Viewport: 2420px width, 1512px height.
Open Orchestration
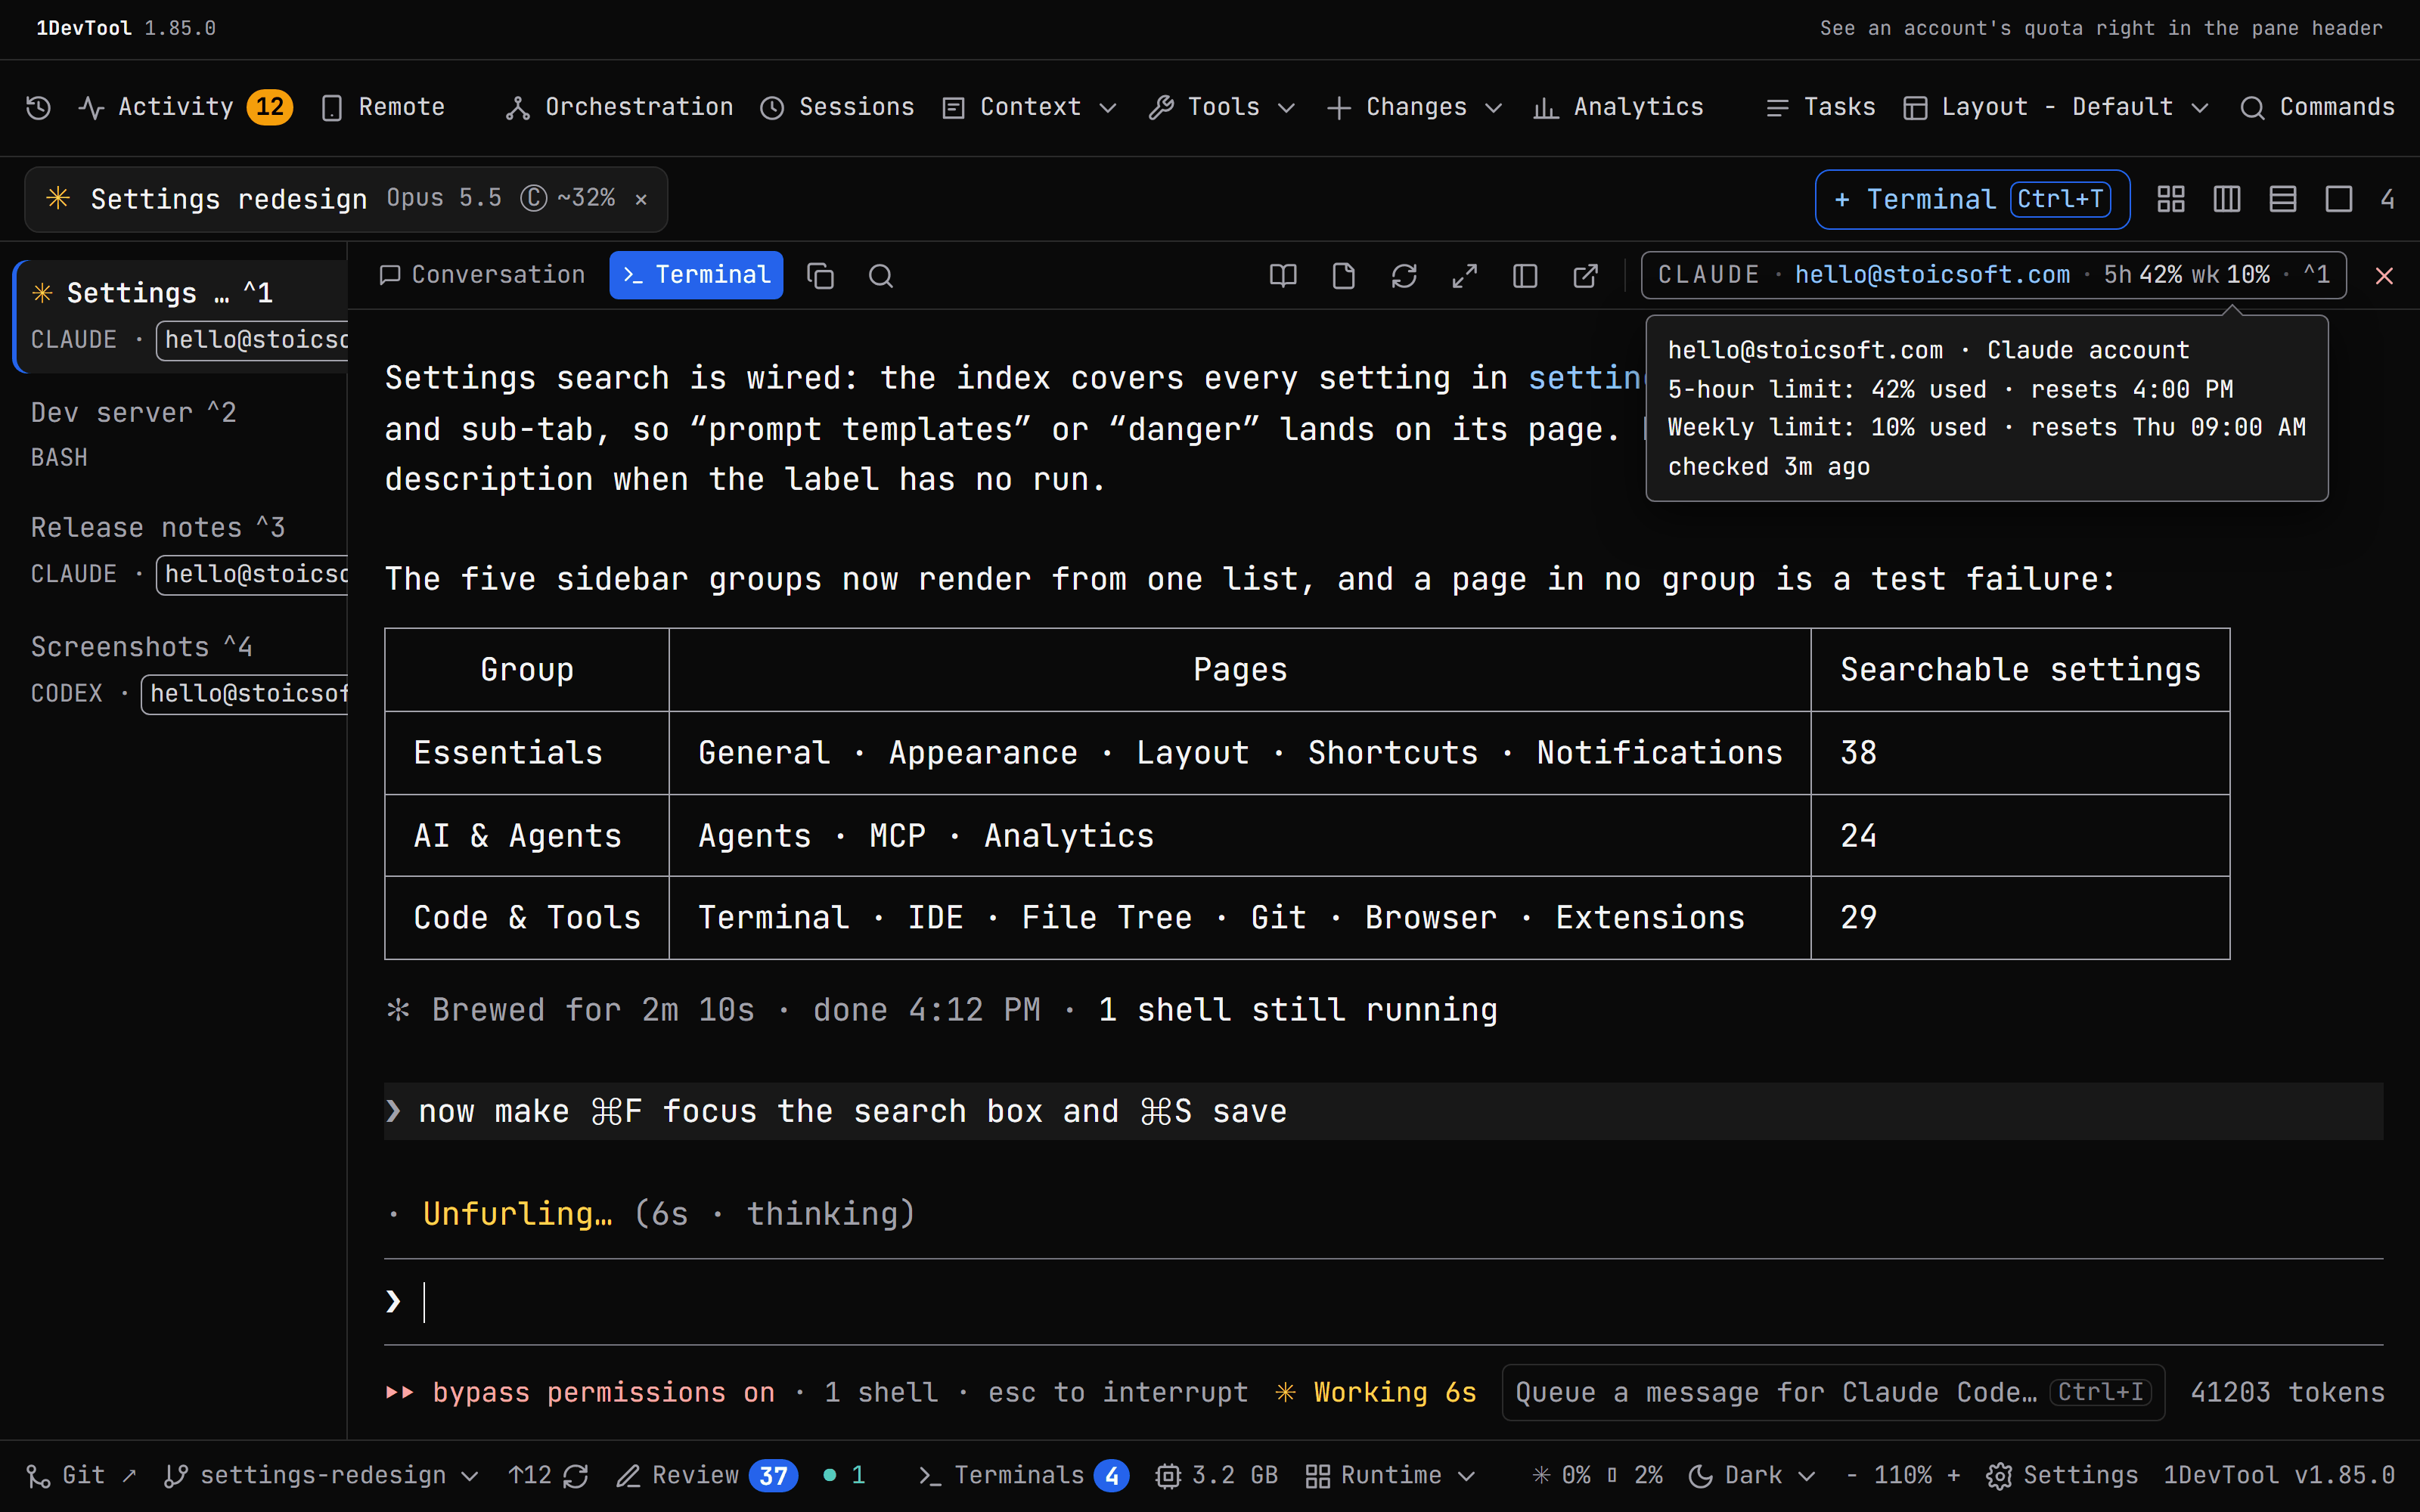(x=619, y=107)
